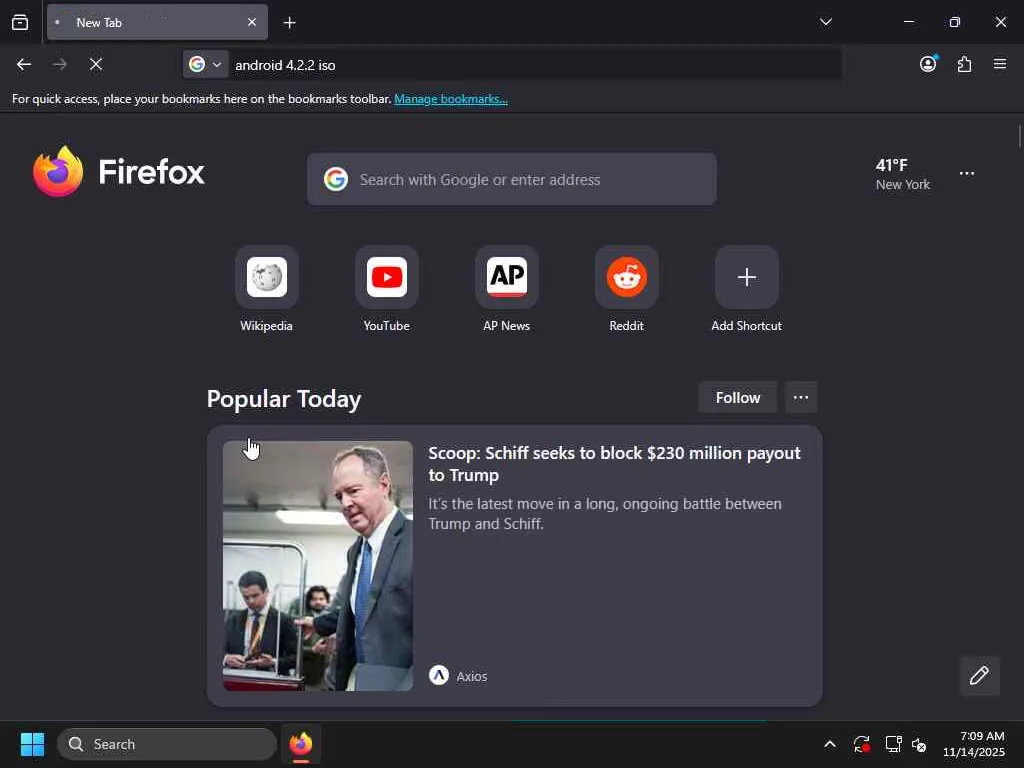
Task: Customize new tab page pencil icon
Action: click(980, 676)
